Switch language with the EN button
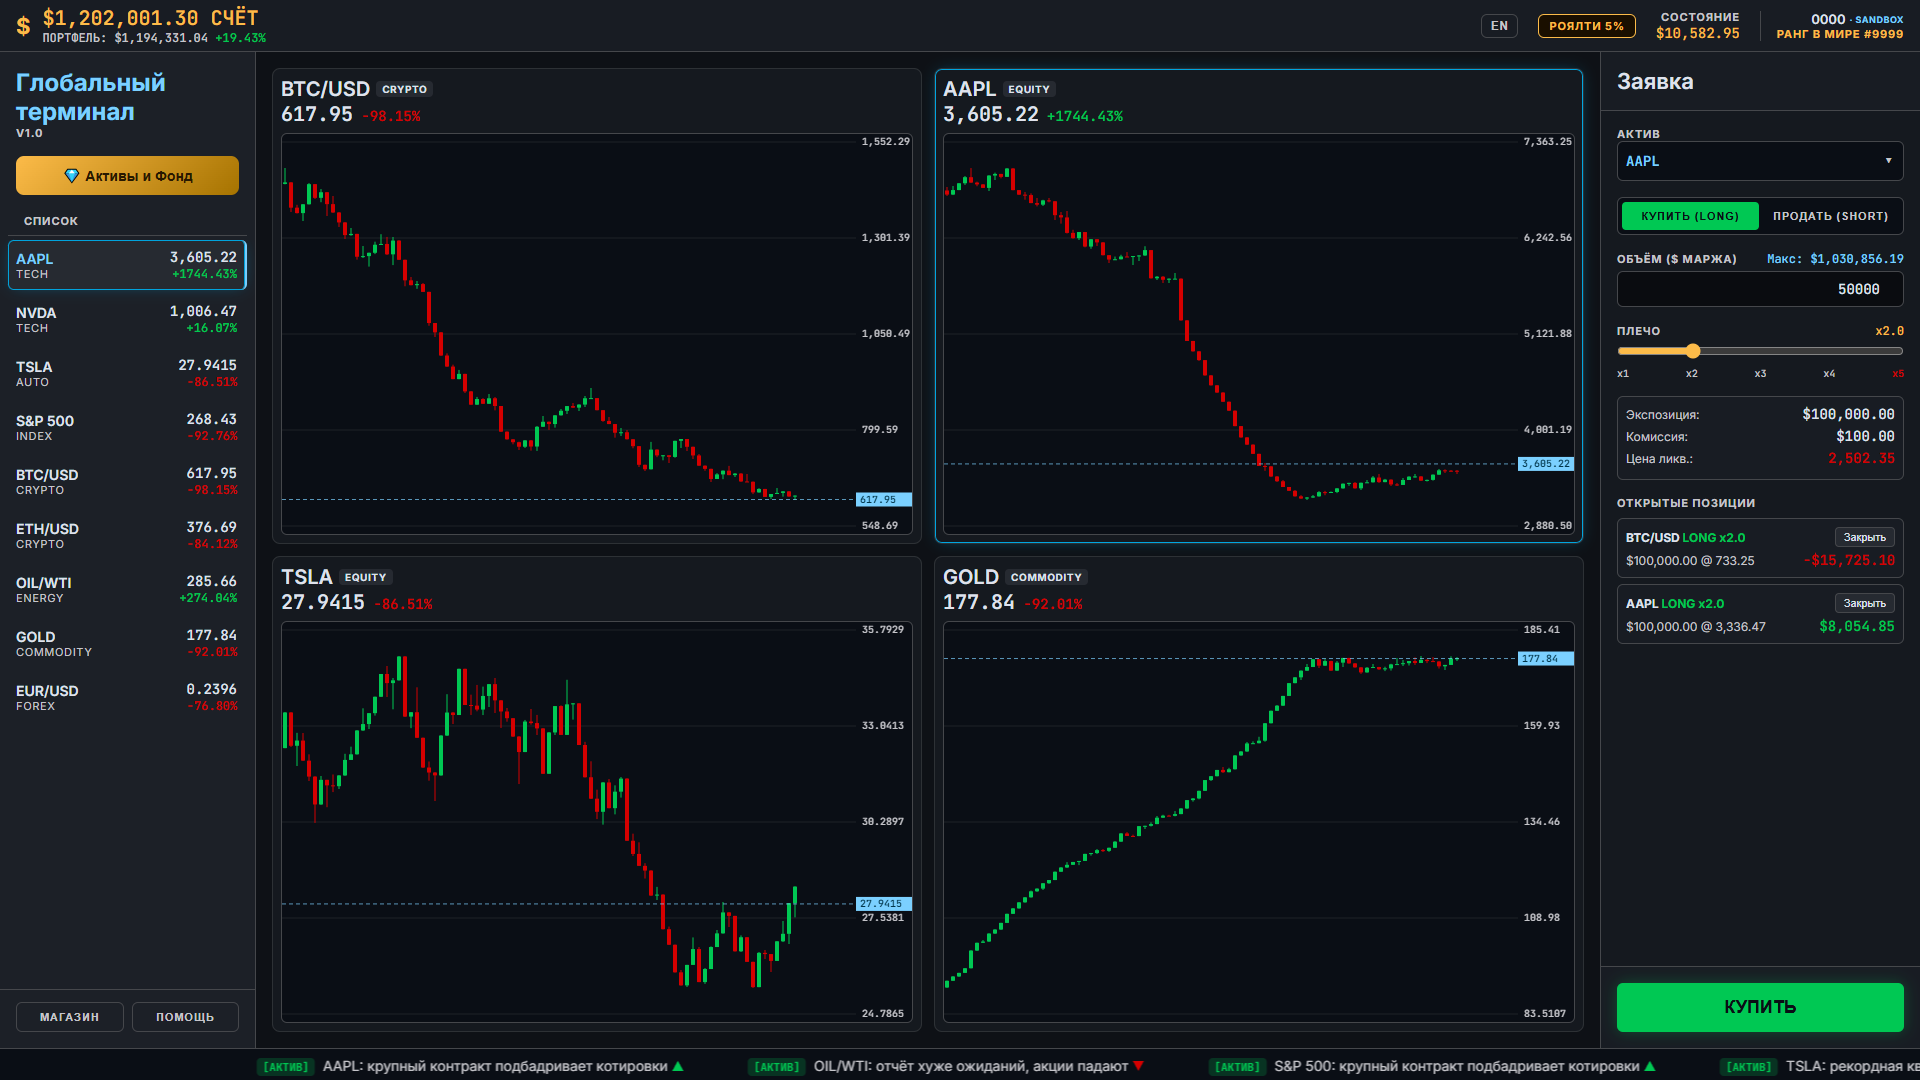Screen dimensions: 1920x1080 [x=1499, y=26]
